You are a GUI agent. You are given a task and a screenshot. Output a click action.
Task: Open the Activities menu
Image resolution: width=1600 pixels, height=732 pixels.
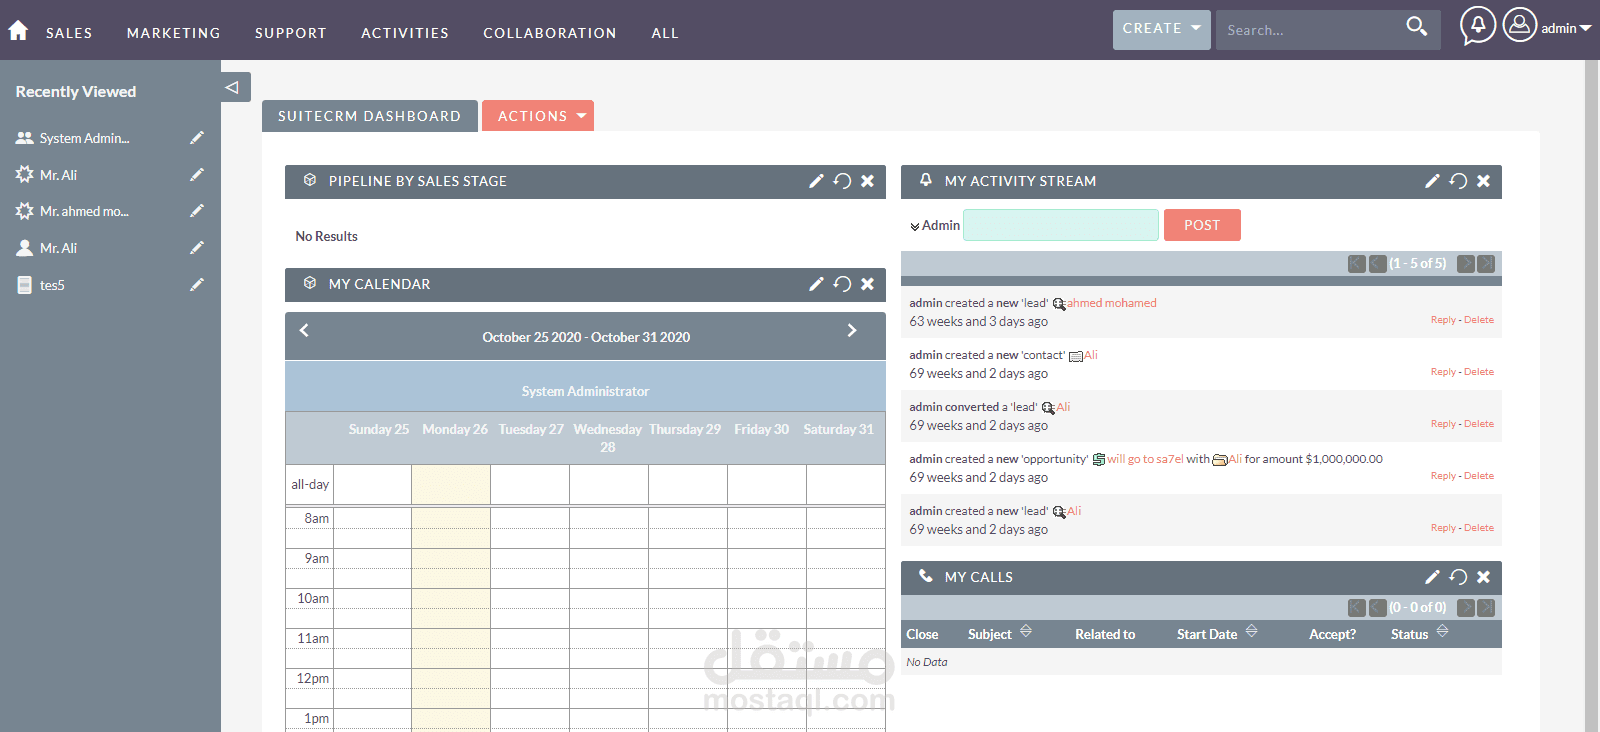click(405, 33)
